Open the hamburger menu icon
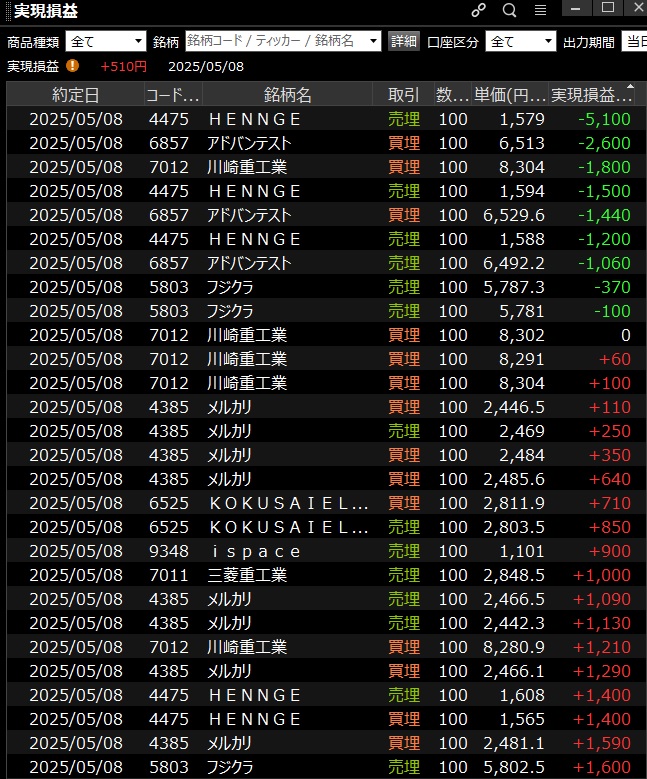The height and width of the screenshot is (779, 647). click(540, 10)
